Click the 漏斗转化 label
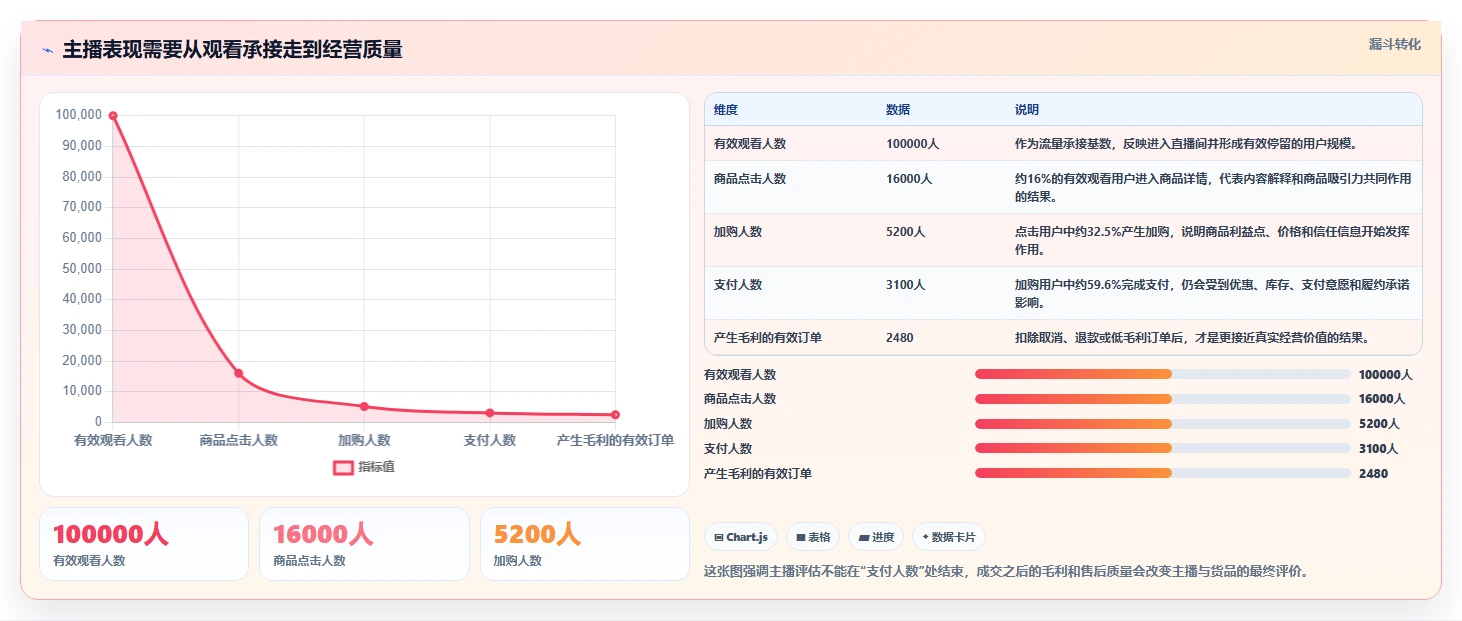1462x621 pixels. point(1394,44)
